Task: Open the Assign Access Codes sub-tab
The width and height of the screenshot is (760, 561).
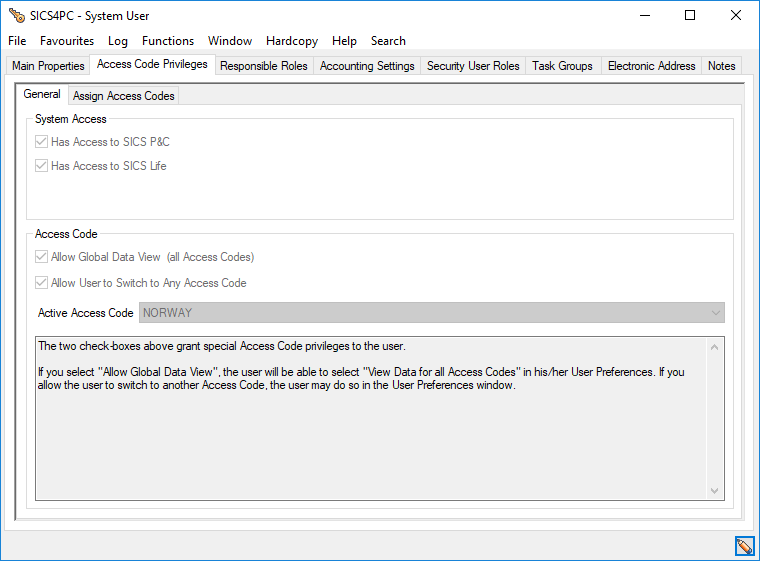Action: click(x=124, y=96)
